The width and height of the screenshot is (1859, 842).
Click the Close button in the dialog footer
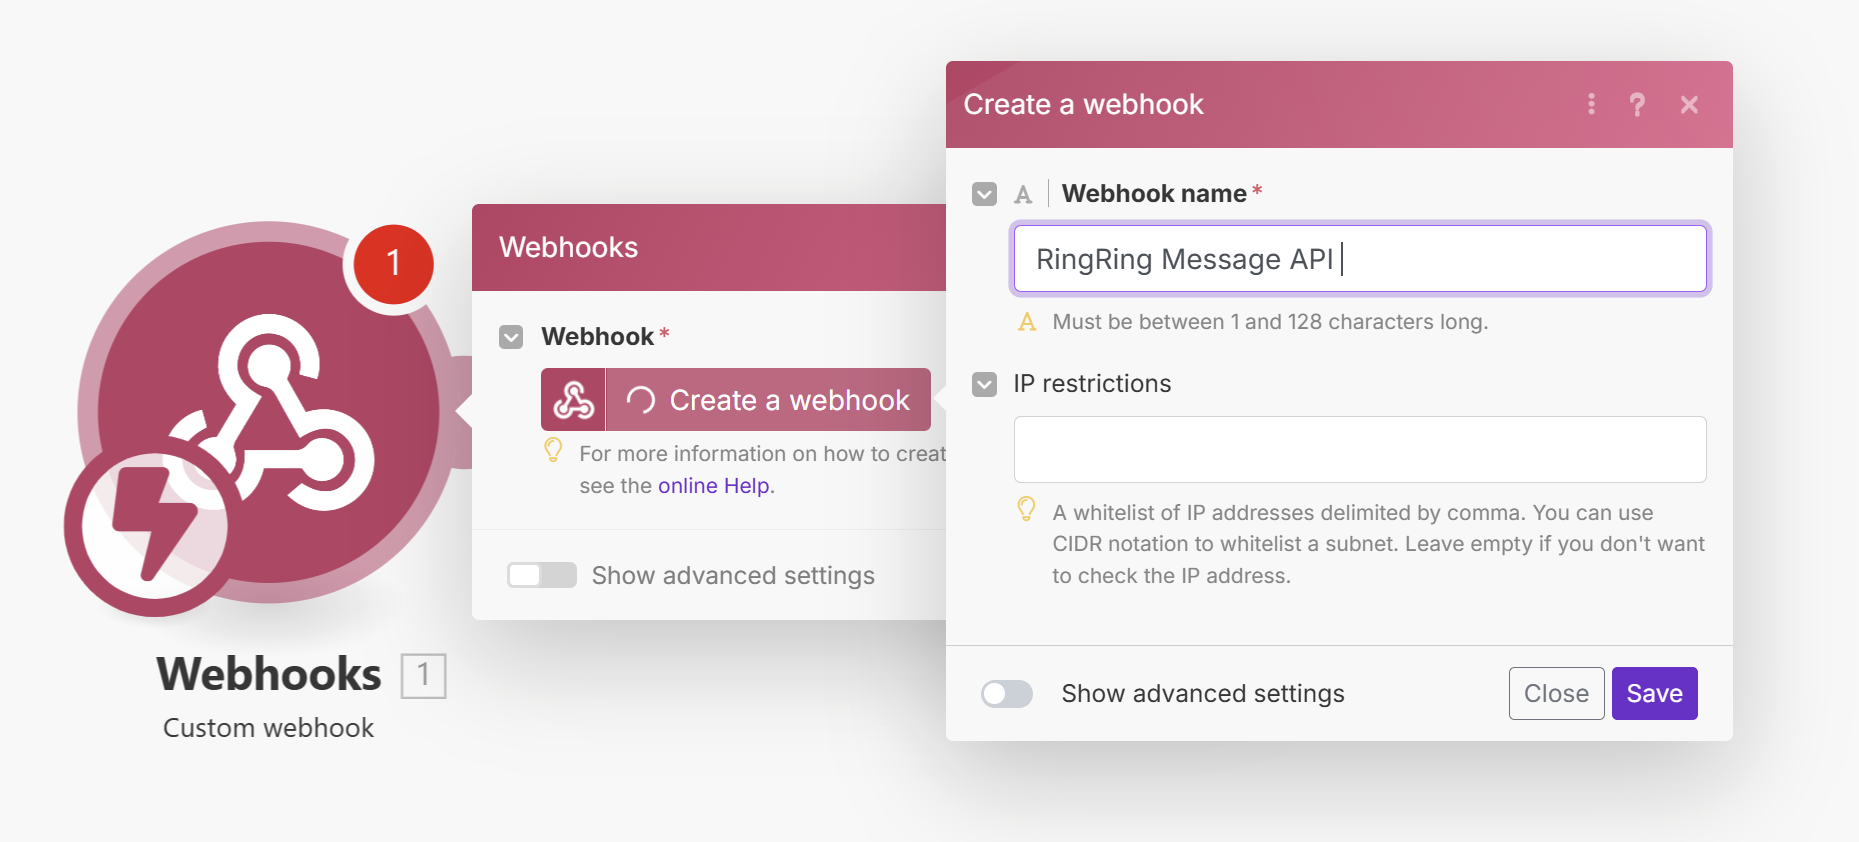click(x=1556, y=693)
